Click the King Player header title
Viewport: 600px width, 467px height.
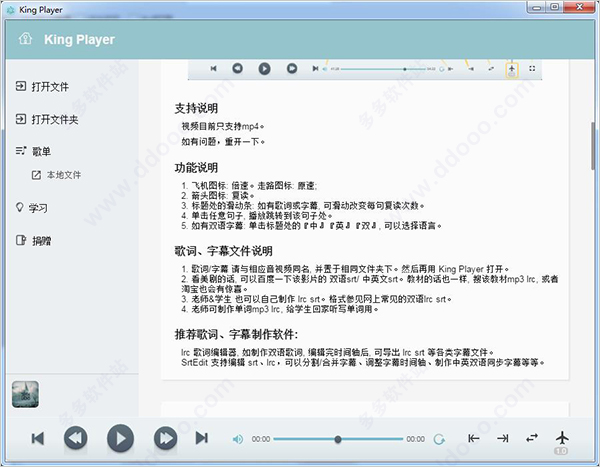click(79, 39)
